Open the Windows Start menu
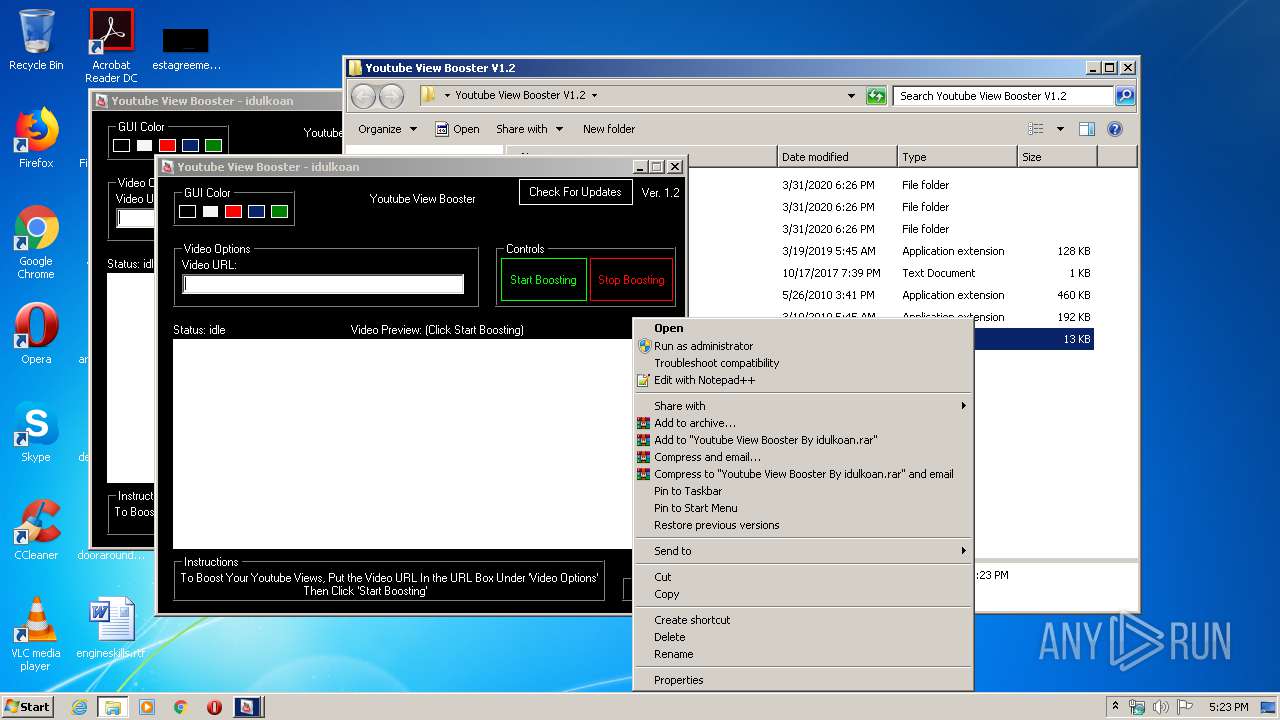1280x720 pixels. point(27,707)
